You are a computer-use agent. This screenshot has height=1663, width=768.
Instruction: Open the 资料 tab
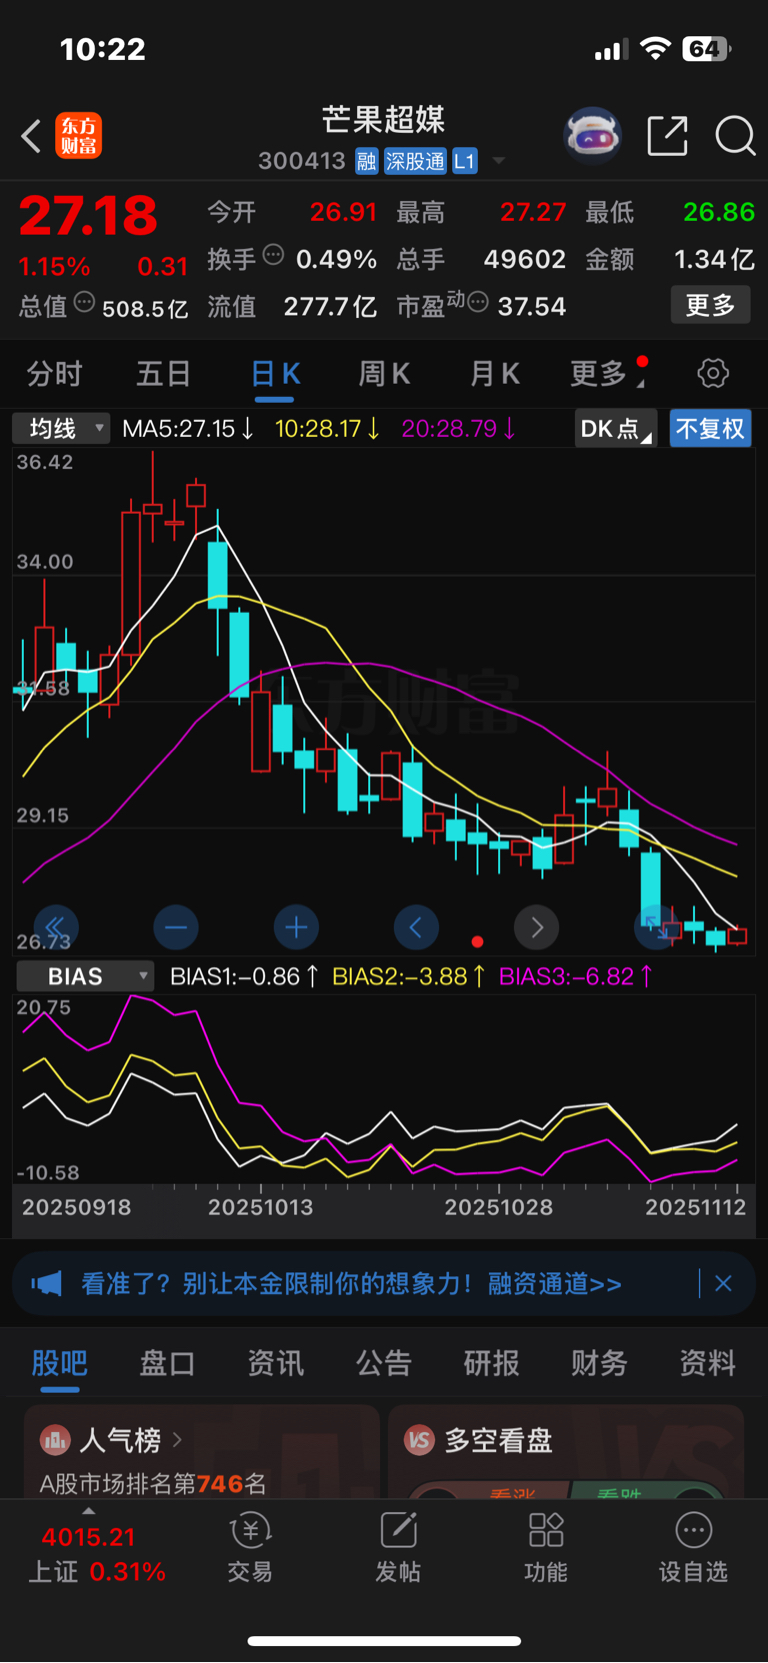[707, 1363]
